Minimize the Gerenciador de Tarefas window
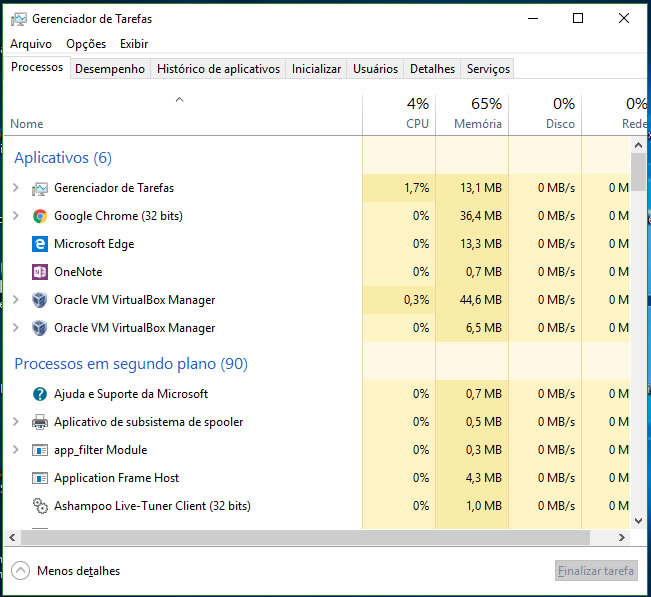Viewport: 651px width, 597px height. 533,18
